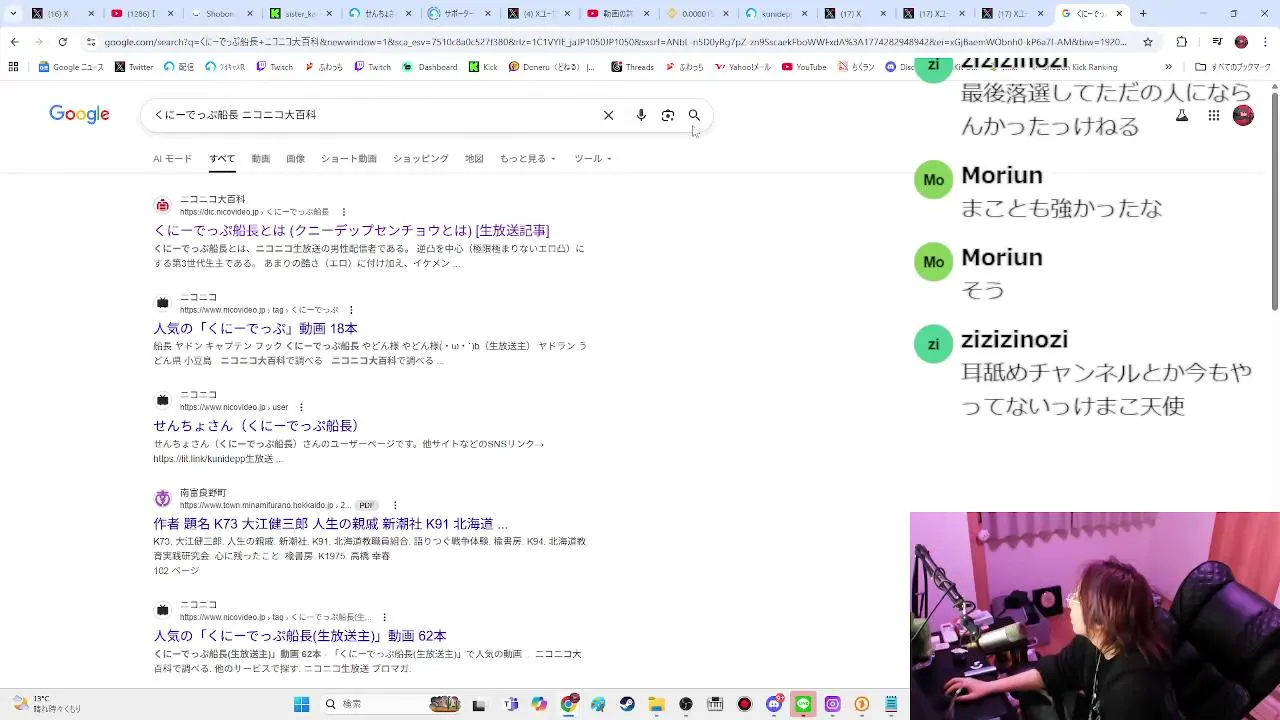Viewport: 1280px width, 720px height.
Task: Open LINE from the taskbar
Action: (x=803, y=704)
